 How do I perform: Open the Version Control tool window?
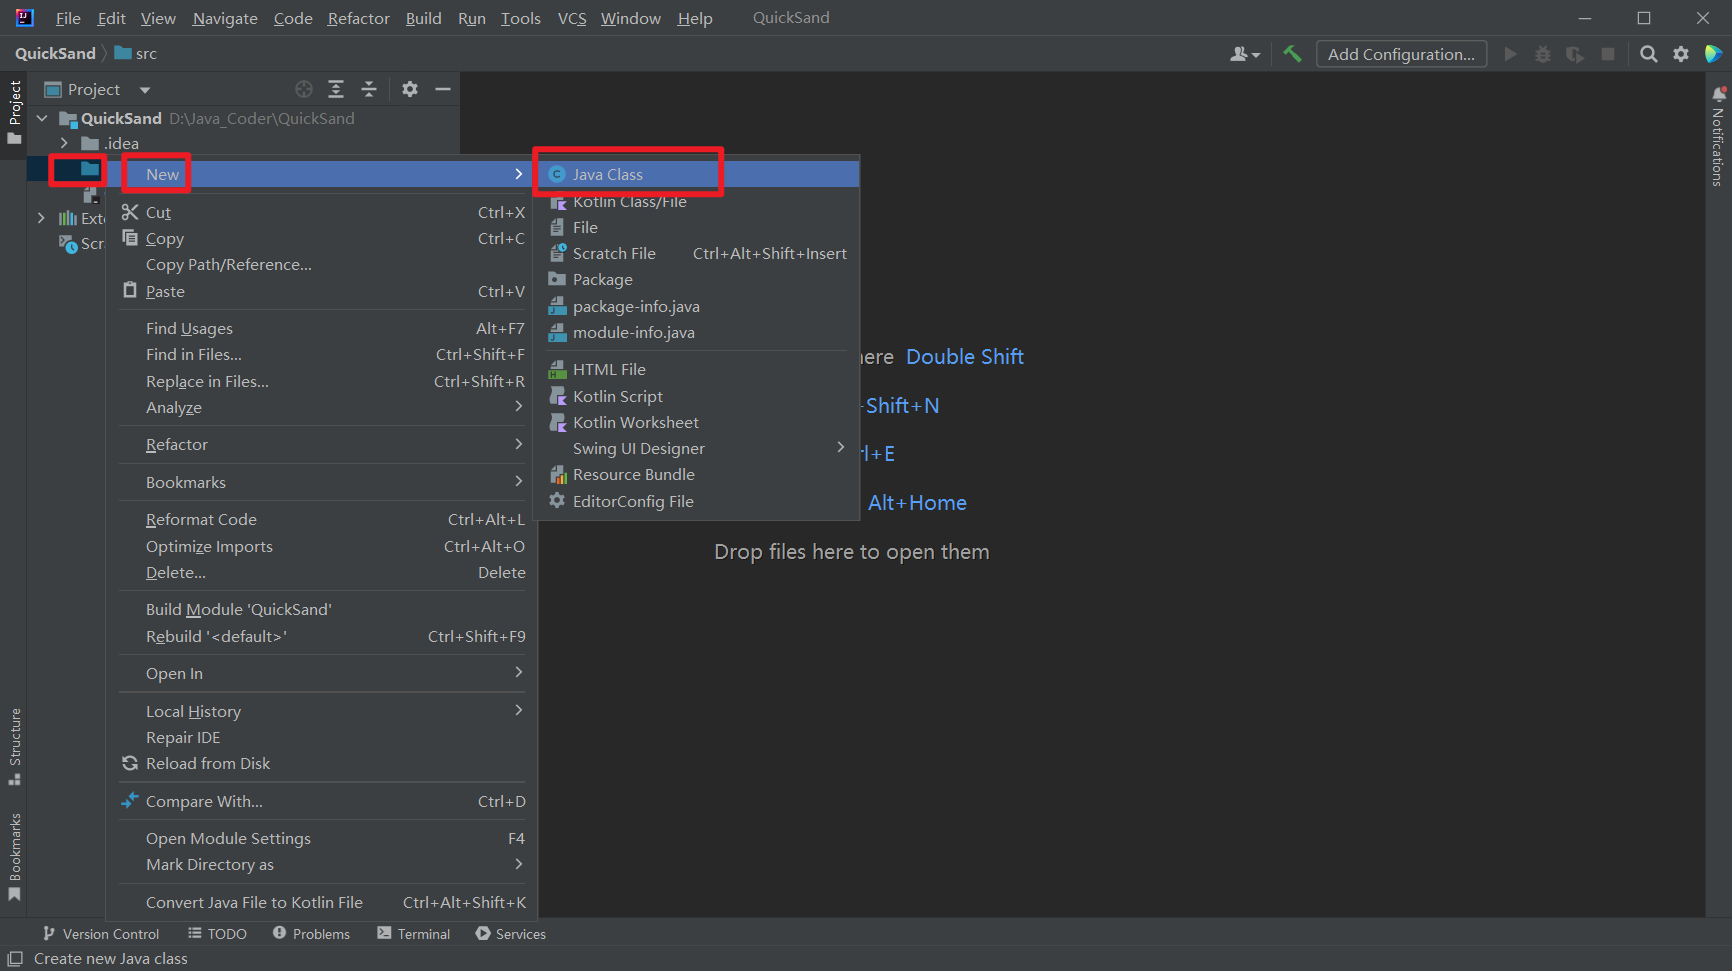pos(101,933)
